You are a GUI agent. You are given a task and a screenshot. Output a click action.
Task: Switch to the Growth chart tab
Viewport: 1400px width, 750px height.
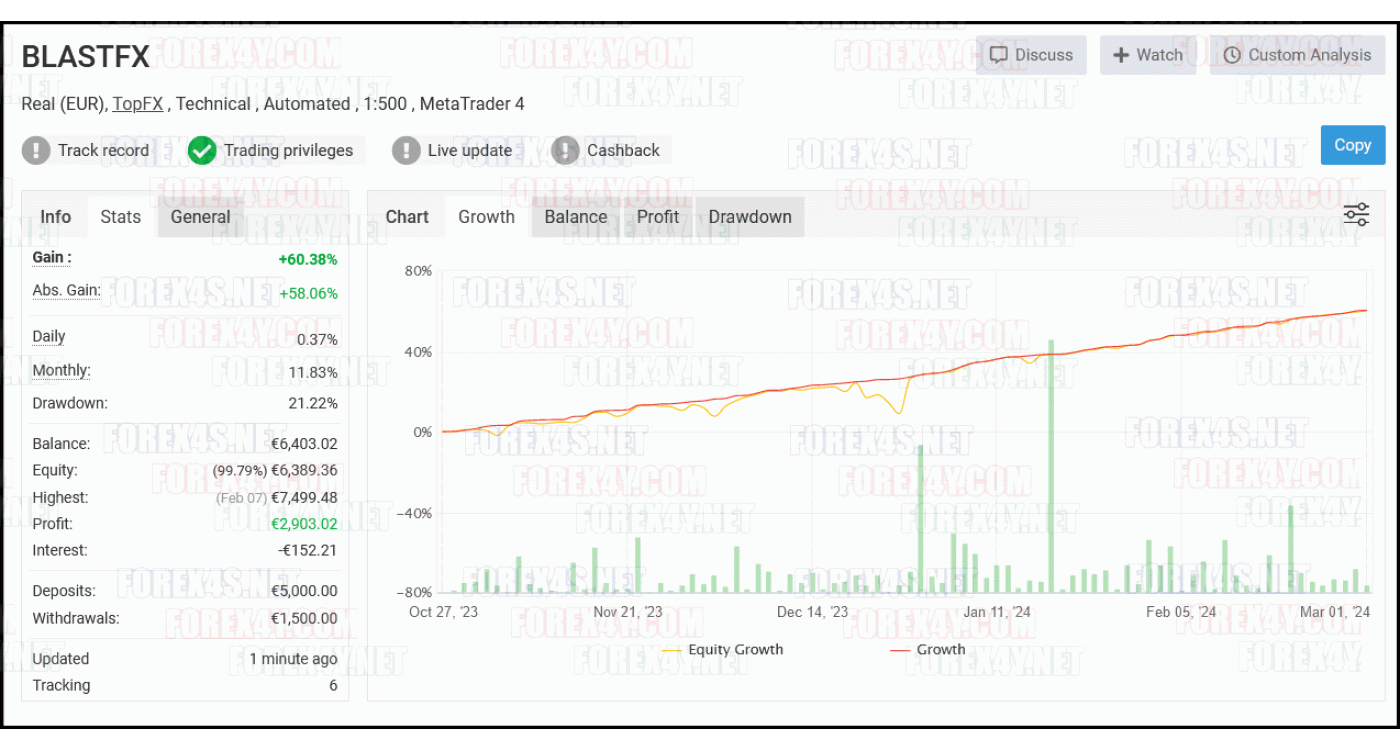[487, 217]
